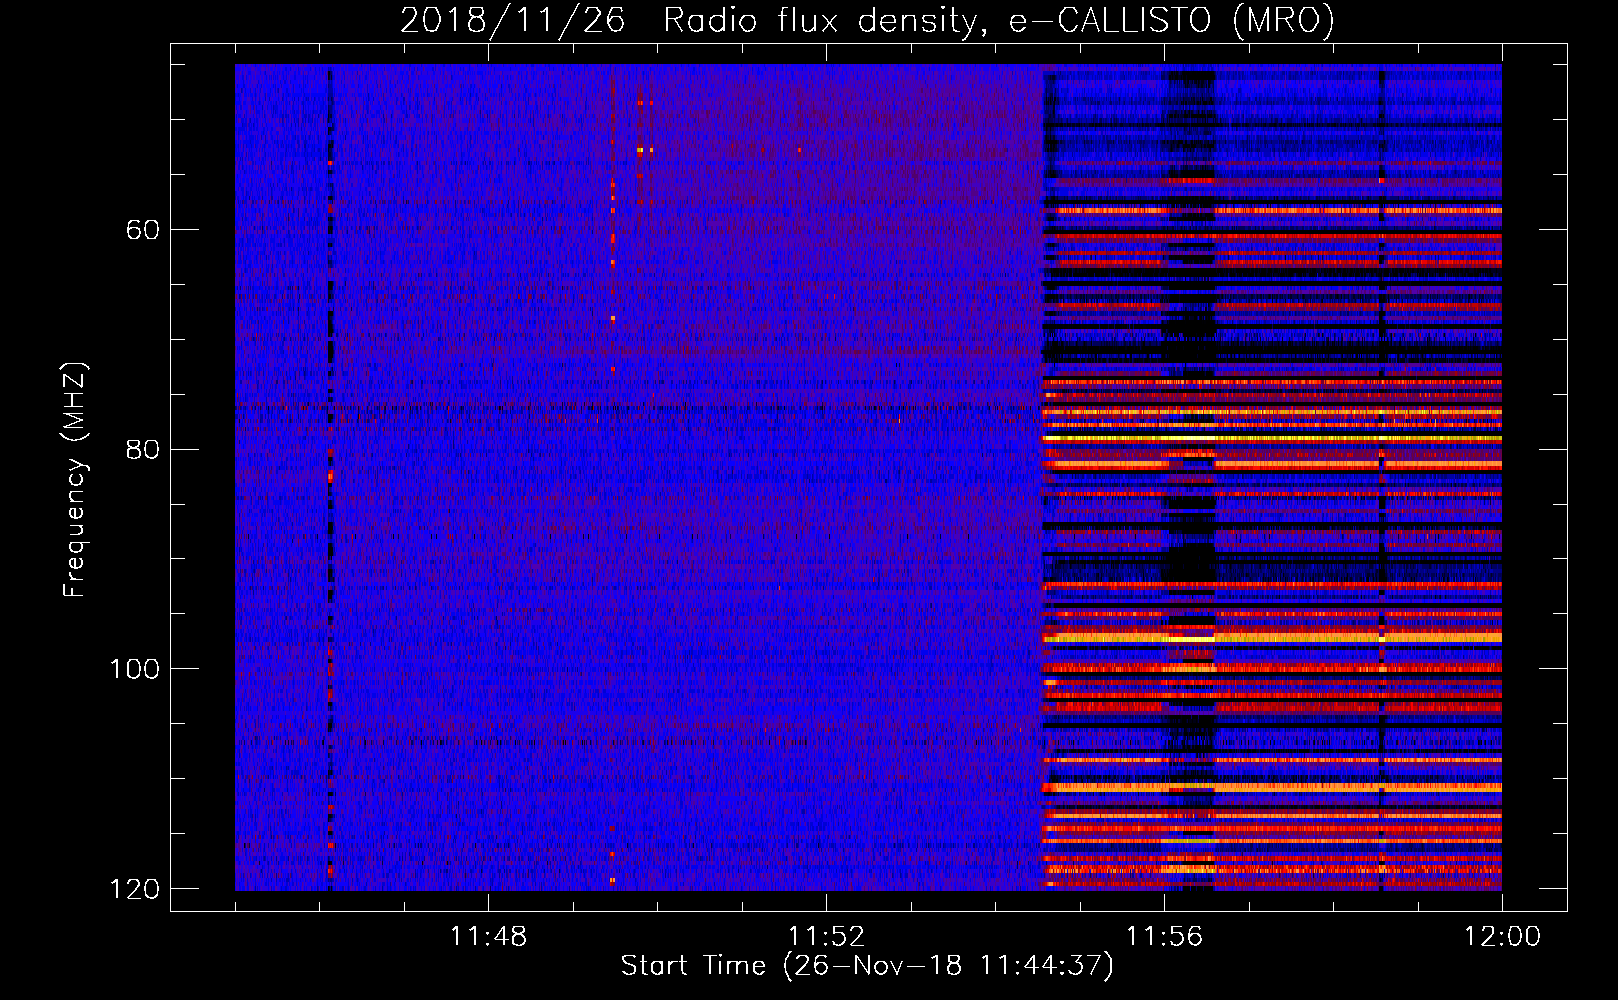Click the 11:48 time tick label
This screenshot has width=1618, height=1000.
click(x=488, y=937)
